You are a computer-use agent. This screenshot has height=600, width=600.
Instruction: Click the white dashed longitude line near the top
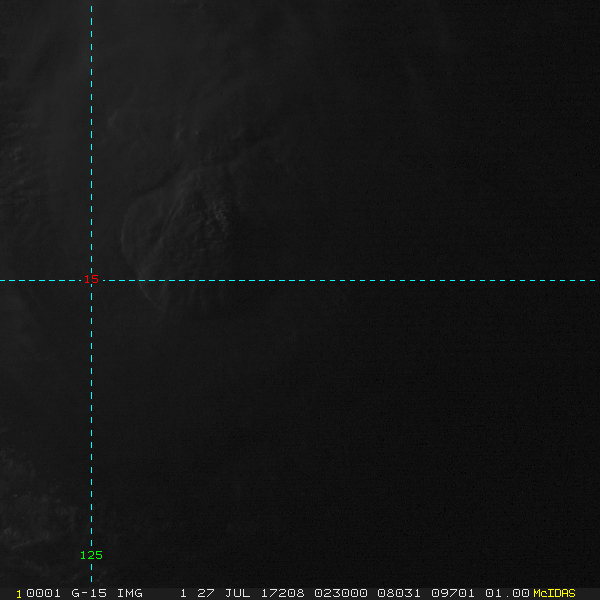click(x=91, y=30)
